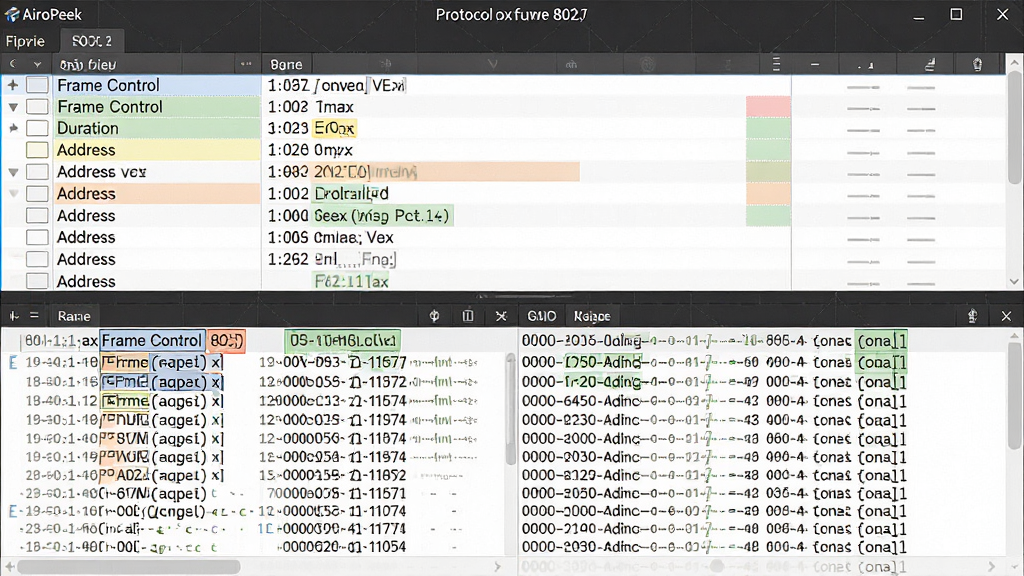This screenshot has width=1024, height=576.
Task: Select the value '1:002 Tmax'
Action: (x=311, y=106)
